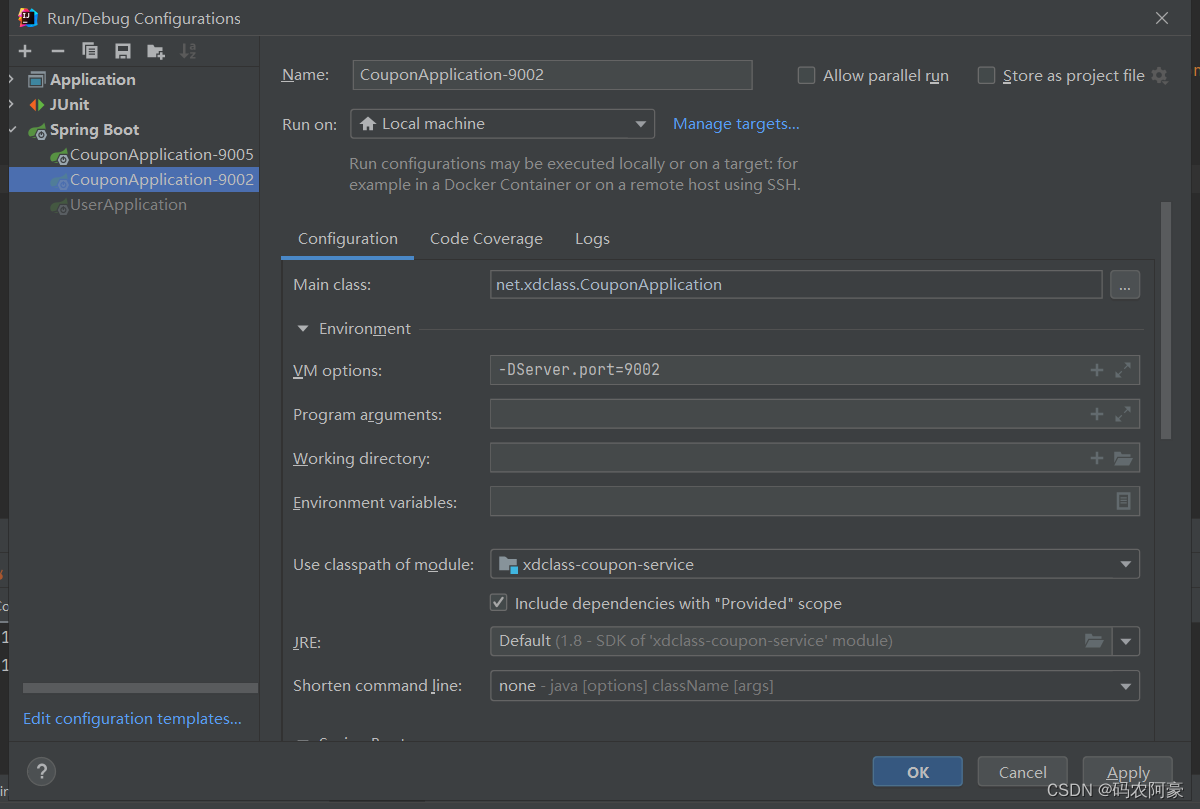The image size is (1200, 809).
Task: Save the configuration with the disk icon
Action: 123,51
